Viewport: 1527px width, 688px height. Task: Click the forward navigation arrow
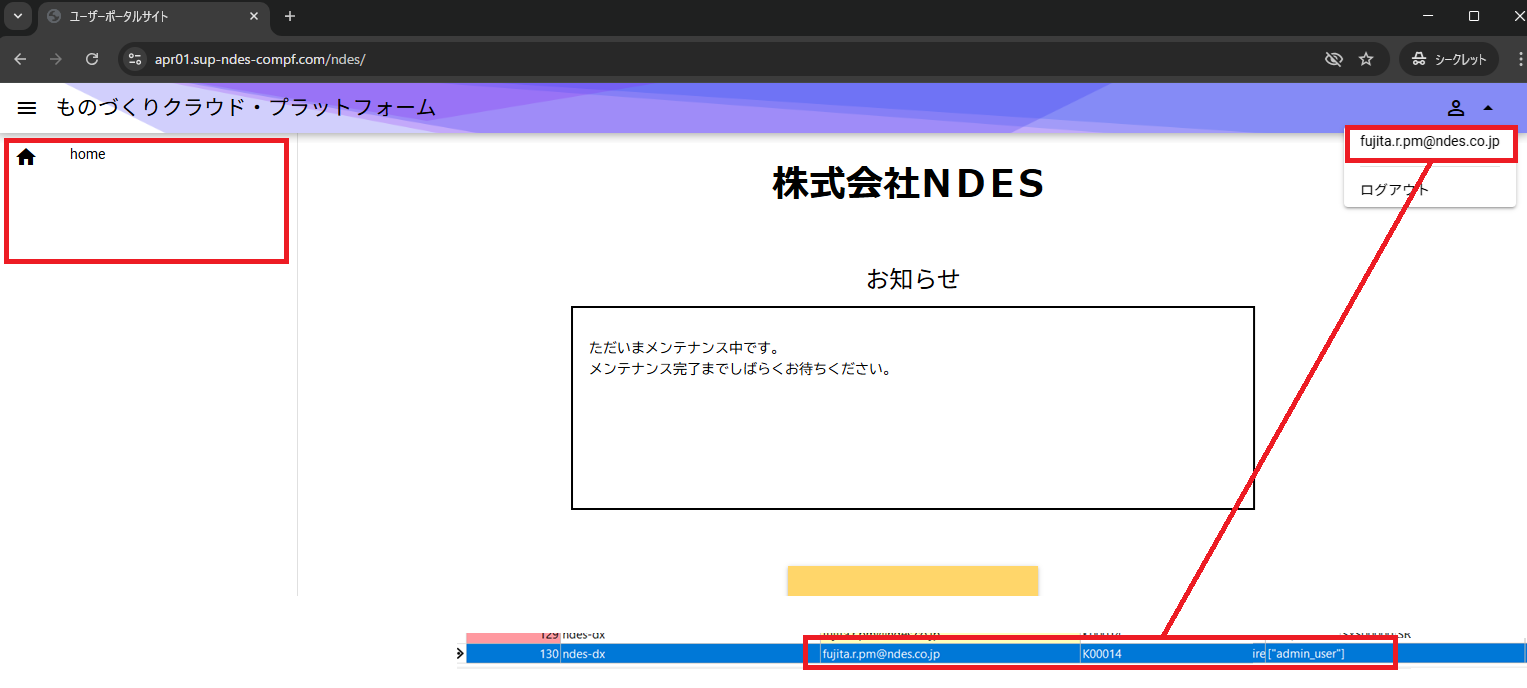[x=56, y=59]
